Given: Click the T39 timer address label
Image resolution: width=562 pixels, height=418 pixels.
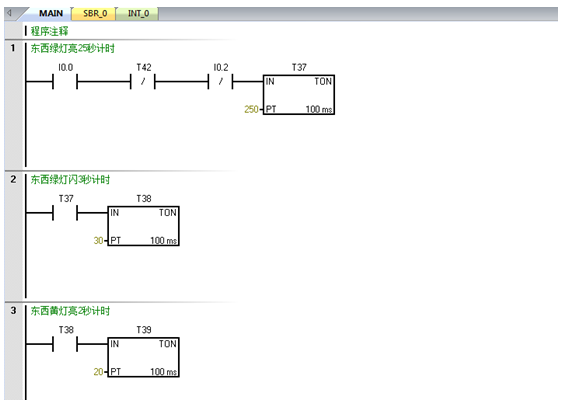Looking at the screenshot, I should 144,330.
